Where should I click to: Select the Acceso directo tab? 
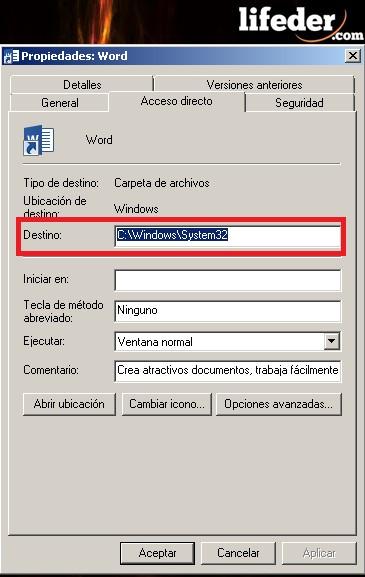(x=177, y=101)
